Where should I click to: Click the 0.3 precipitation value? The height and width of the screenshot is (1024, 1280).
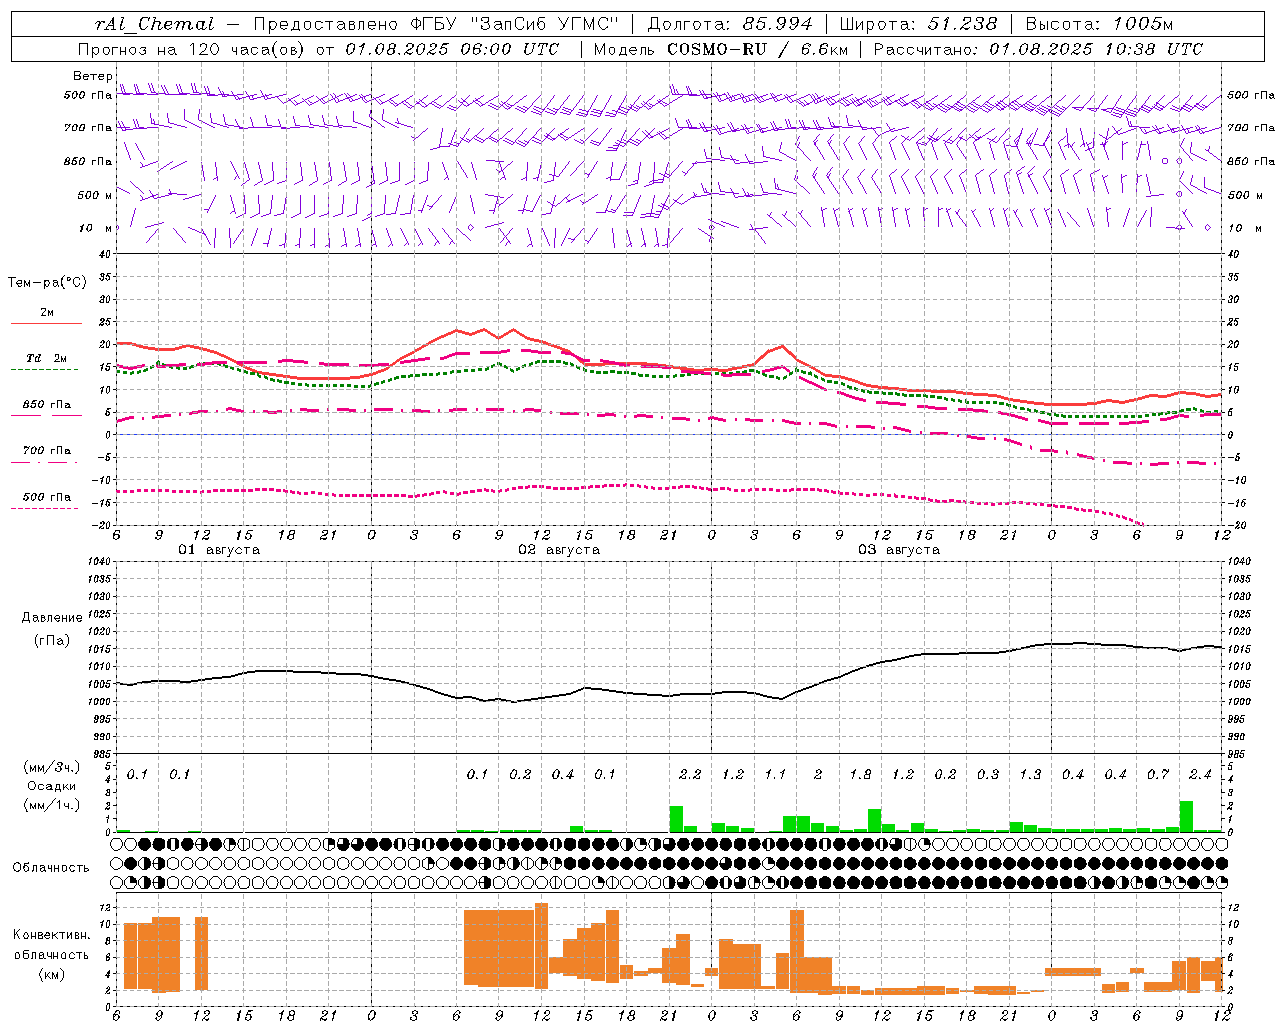988,775
